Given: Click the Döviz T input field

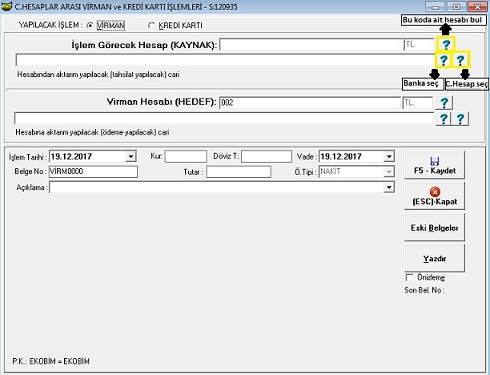Looking at the screenshot, I should coord(266,156).
